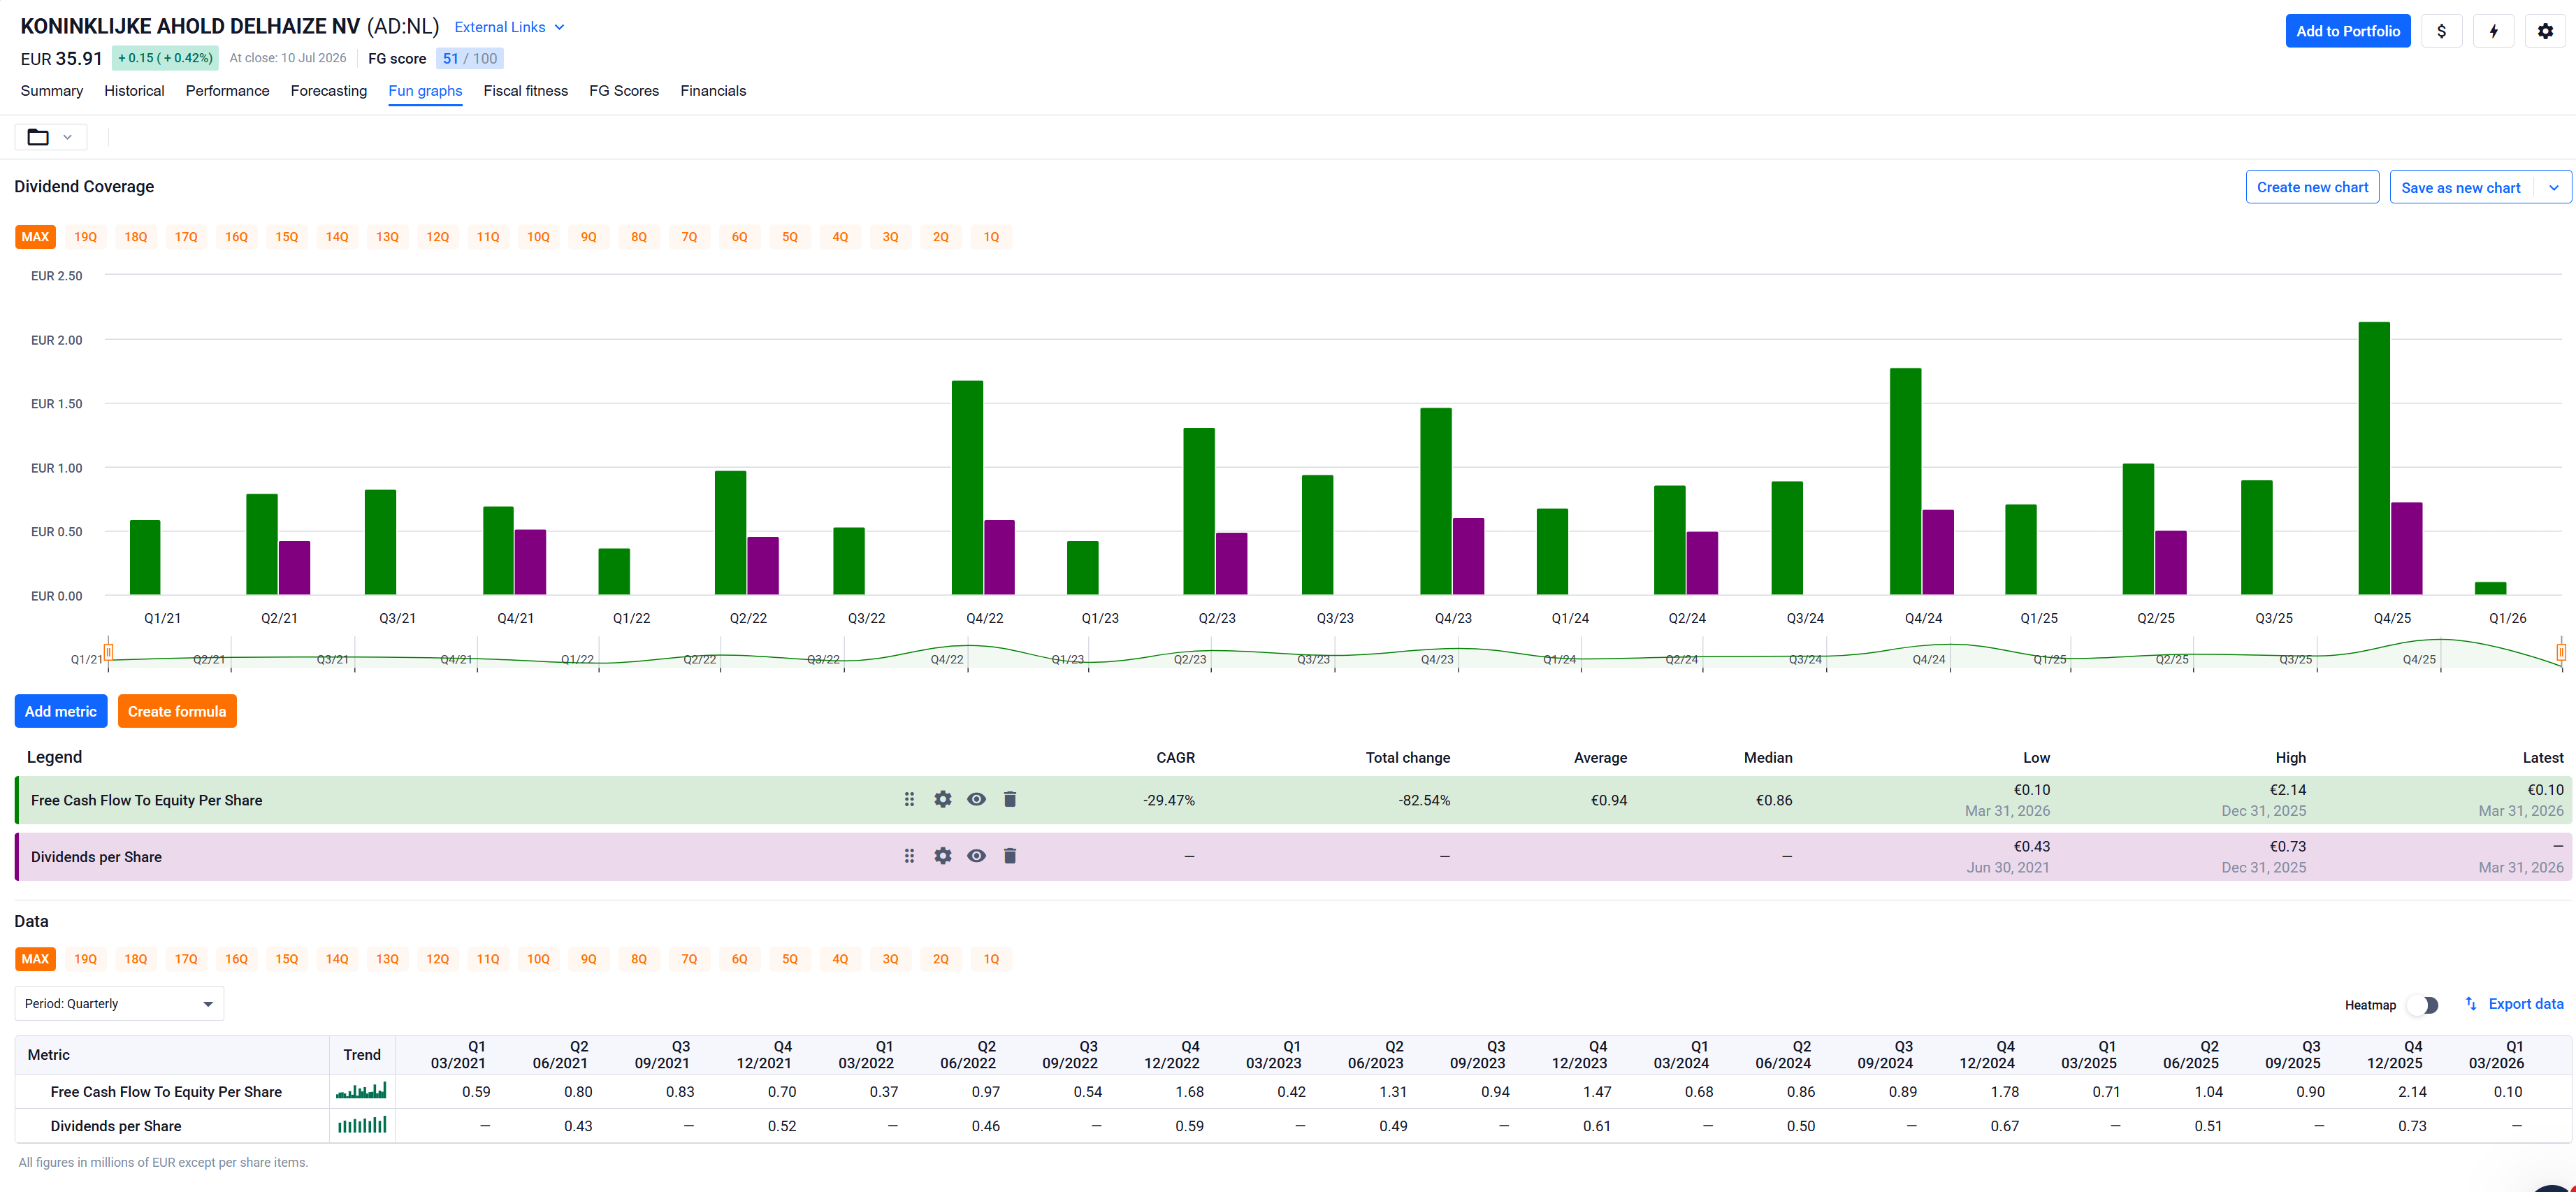Click the lightning bolt icon
Screen dimensions: 2576x1192
2493,31
